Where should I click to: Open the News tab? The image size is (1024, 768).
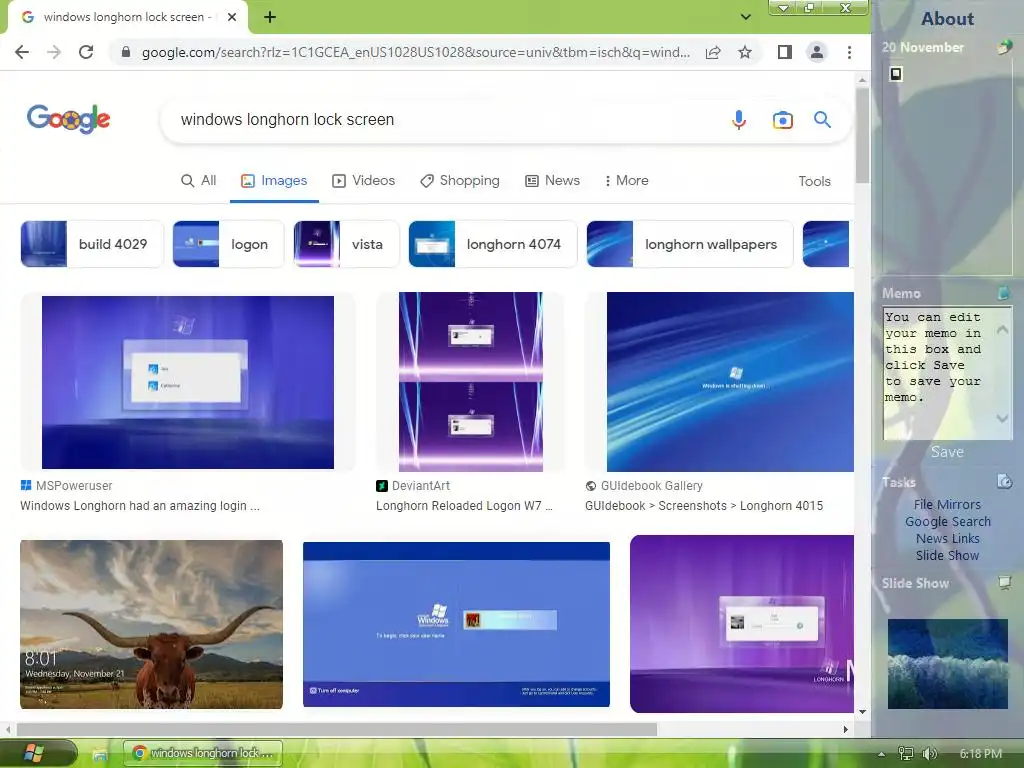pyautogui.click(x=552, y=181)
